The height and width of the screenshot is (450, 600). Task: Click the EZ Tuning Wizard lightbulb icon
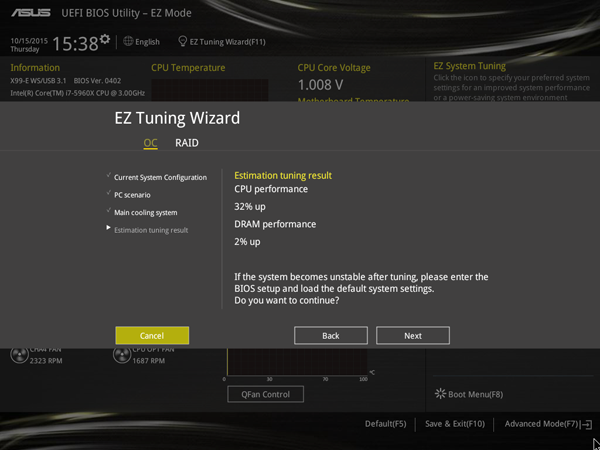click(183, 41)
